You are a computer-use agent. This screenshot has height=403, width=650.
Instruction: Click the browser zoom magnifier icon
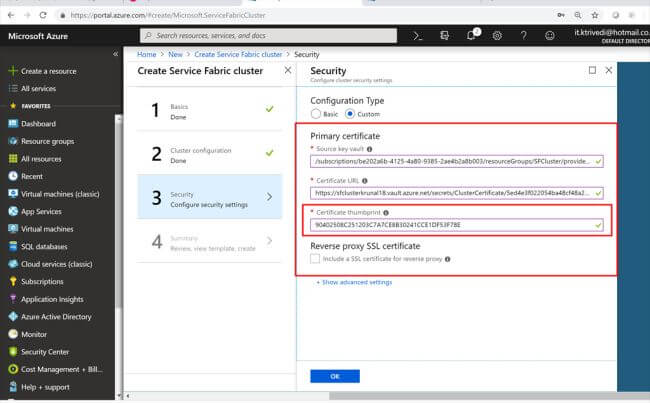[x=578, y=15]
